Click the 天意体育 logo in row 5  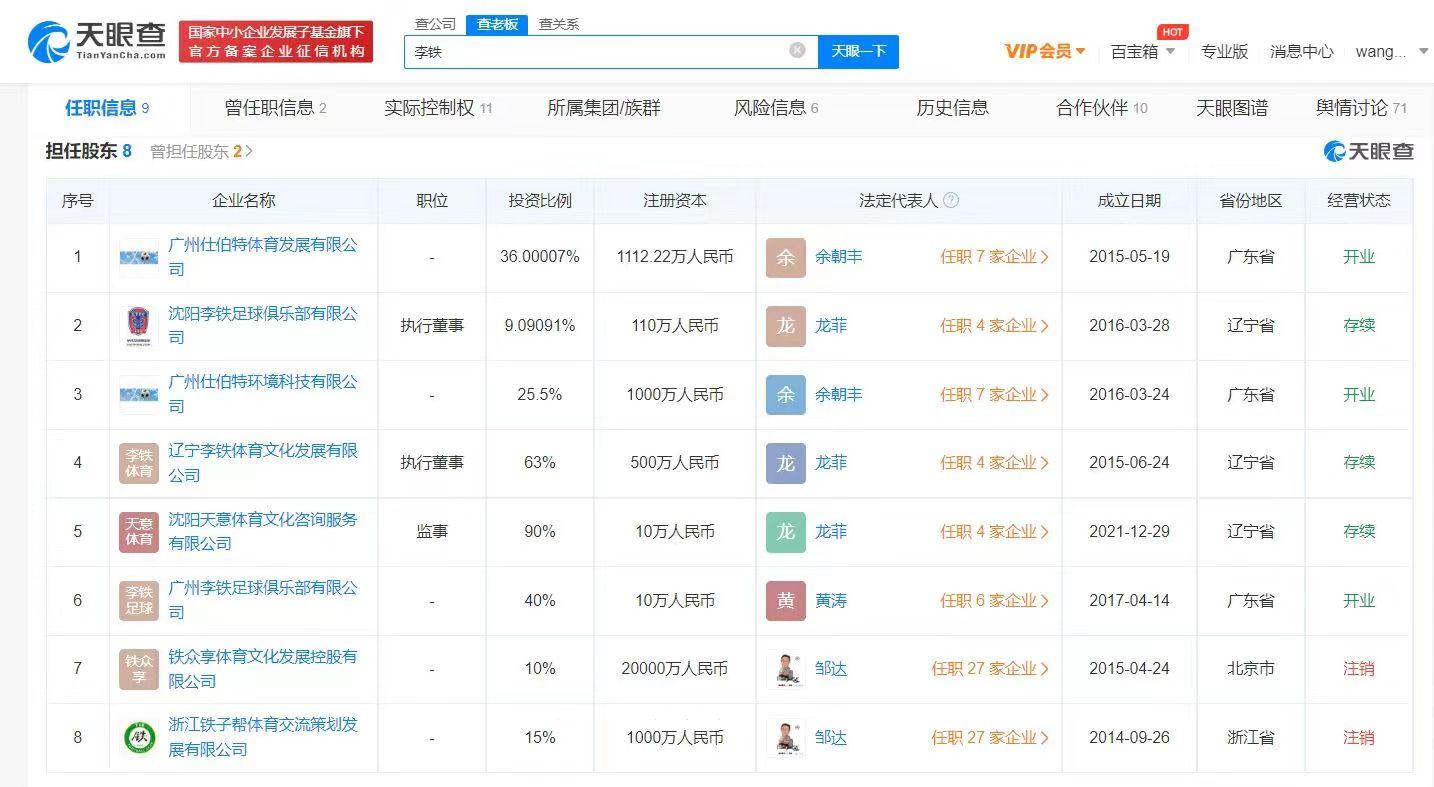(139, 532)
